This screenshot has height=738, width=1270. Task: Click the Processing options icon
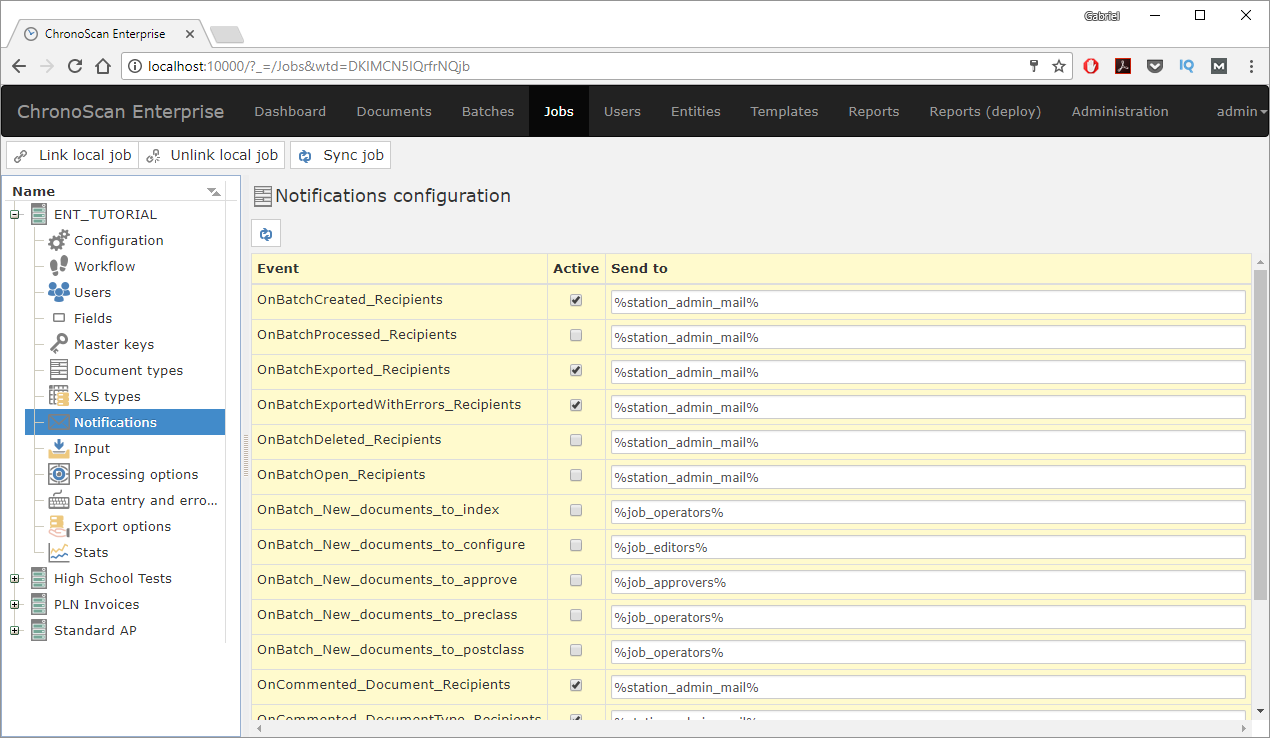pos(59,474)
